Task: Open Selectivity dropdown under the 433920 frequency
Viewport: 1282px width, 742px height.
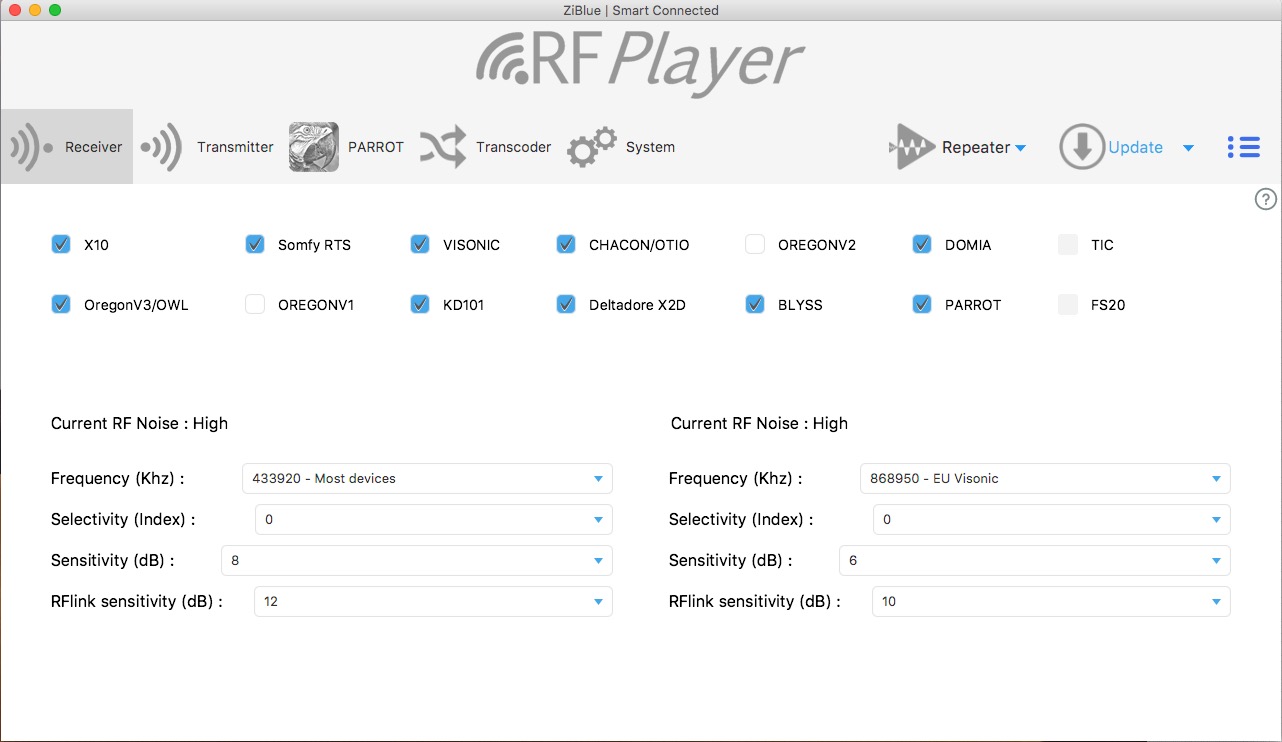Action: [x=434, y=519]
